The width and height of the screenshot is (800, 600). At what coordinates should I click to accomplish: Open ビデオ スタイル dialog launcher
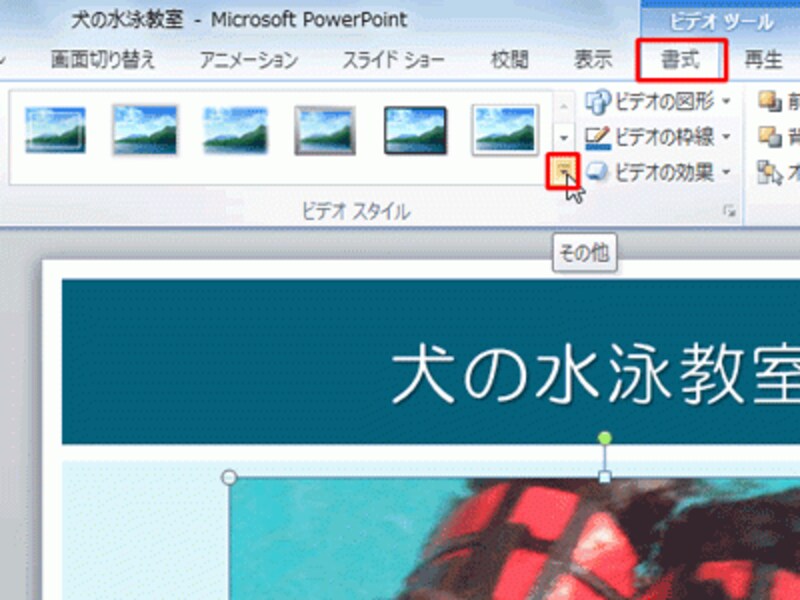tap(730, 211)
